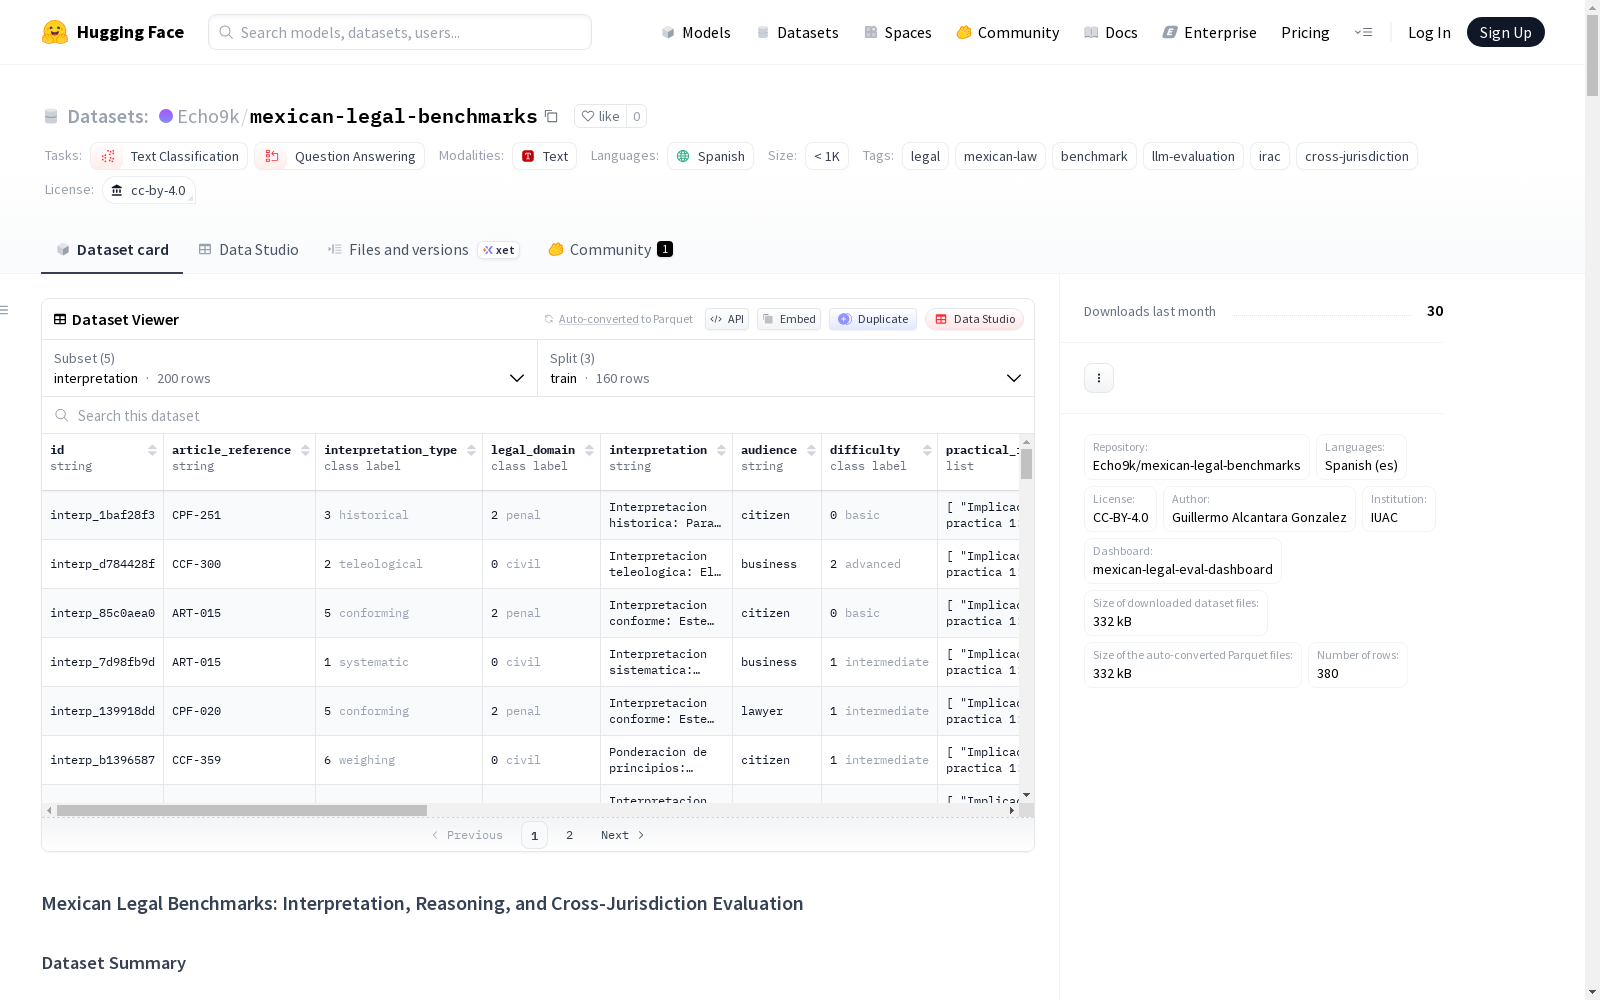The height and width of the screenshot is (1000, 1600).
Task: Click the irac tag
Action: [x=1270, y=156]
